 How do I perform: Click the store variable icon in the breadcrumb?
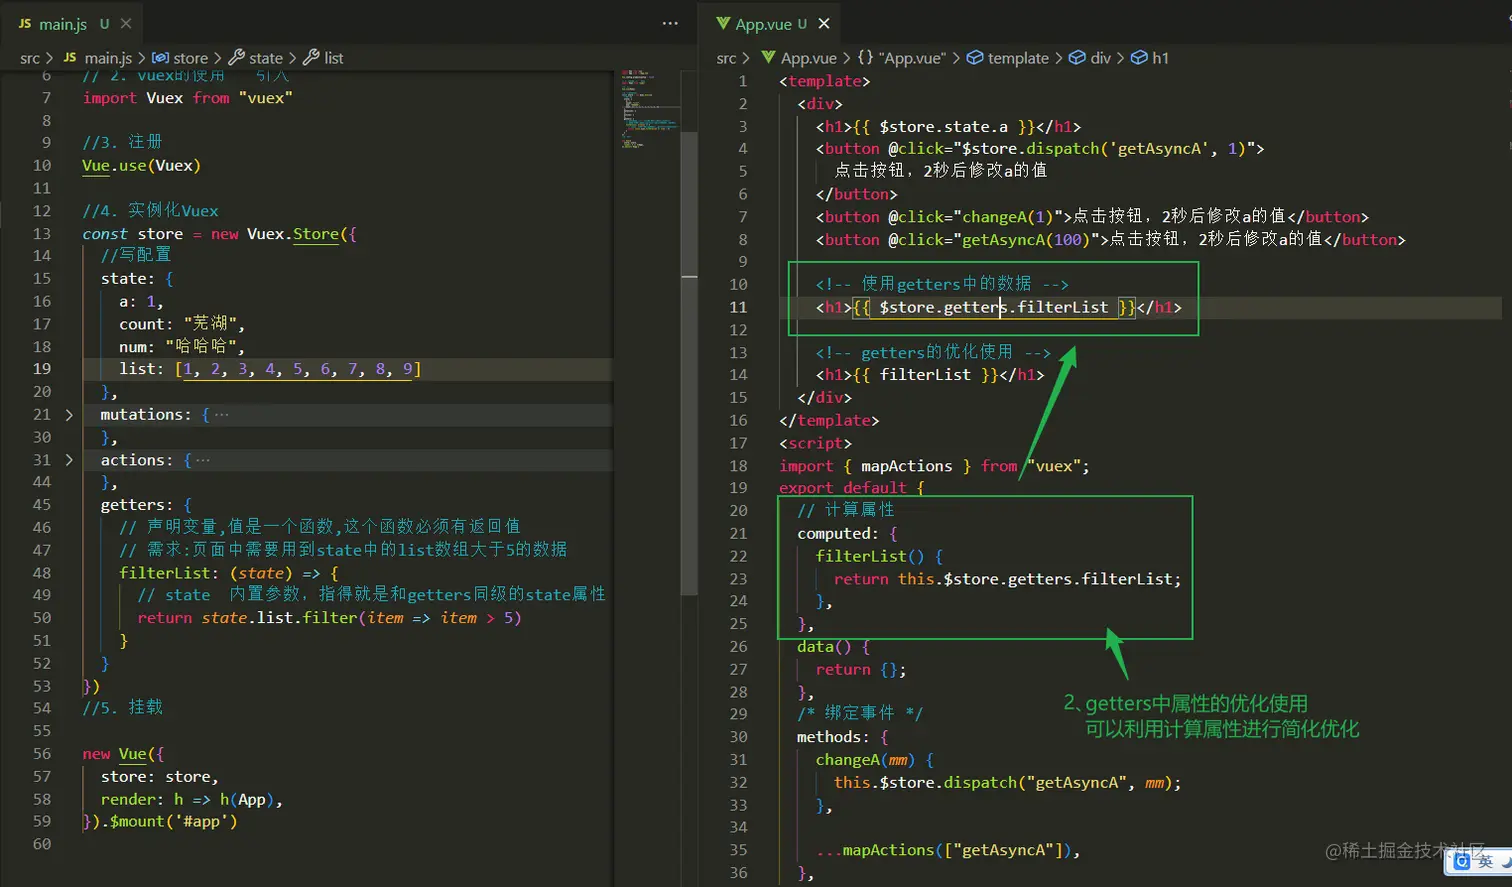160,58
